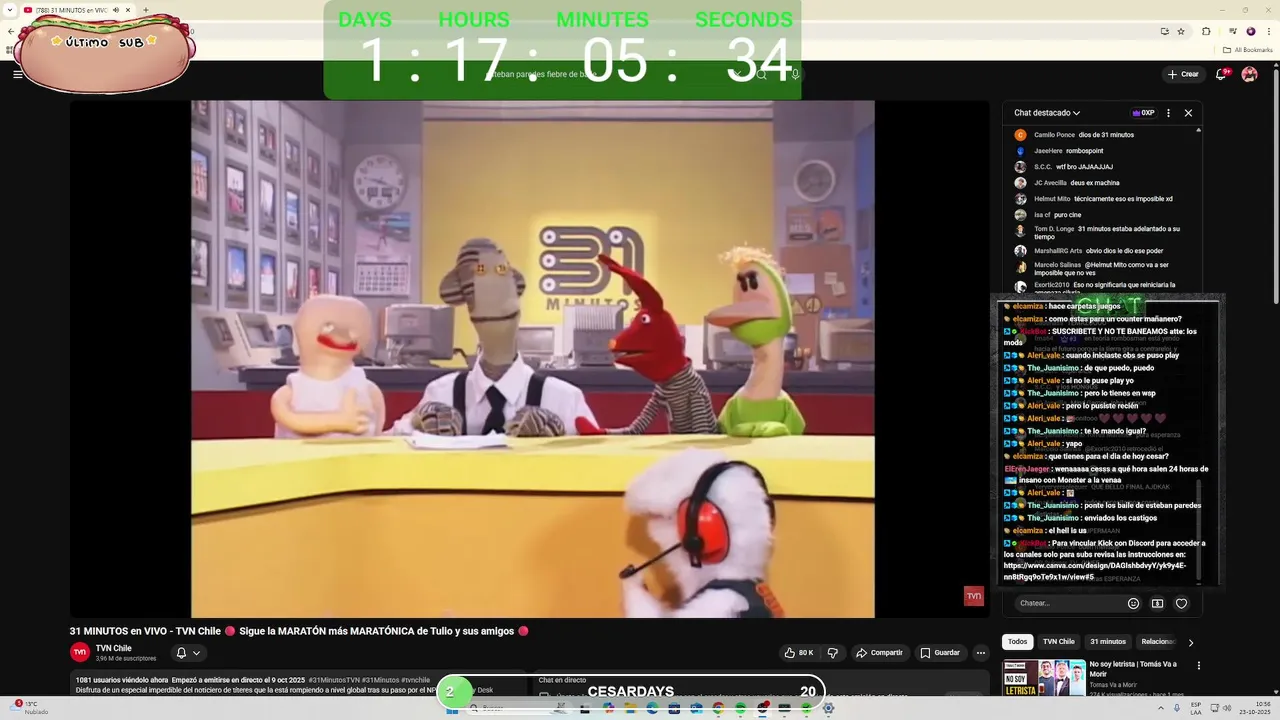This screenshot has width=1280, height=720.
Task: Click the video player area
Action: 532,359
